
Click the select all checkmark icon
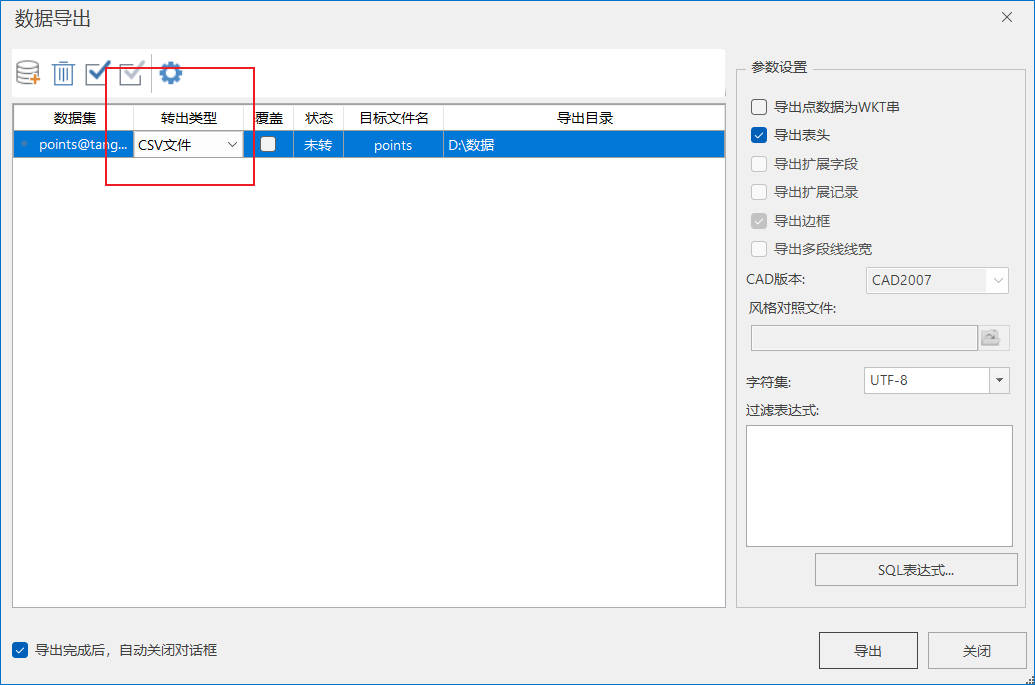click(x=97, y=73)
